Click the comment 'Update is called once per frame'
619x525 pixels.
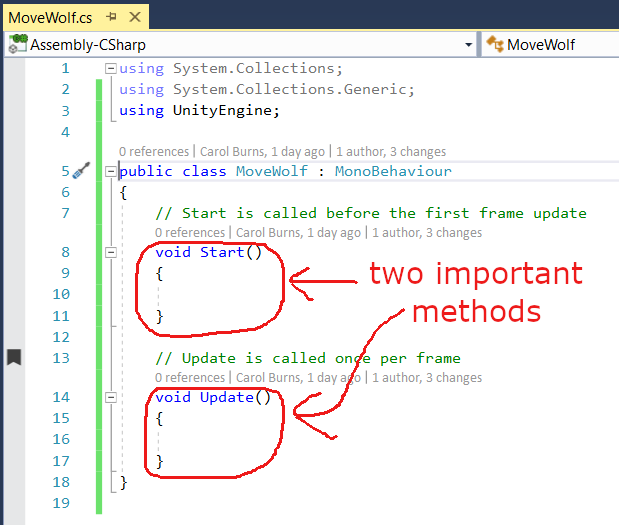[308, 358]
